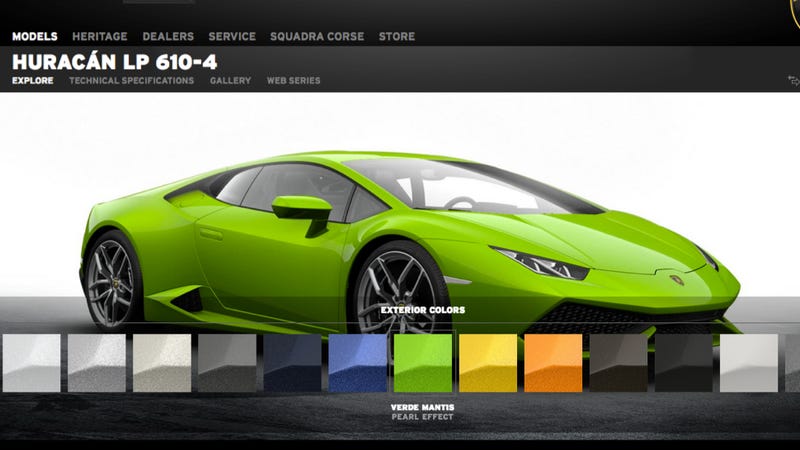Screen dimensions: 800x450
Task: Click the Exterior Colors heading
Action: pos(423,310)
